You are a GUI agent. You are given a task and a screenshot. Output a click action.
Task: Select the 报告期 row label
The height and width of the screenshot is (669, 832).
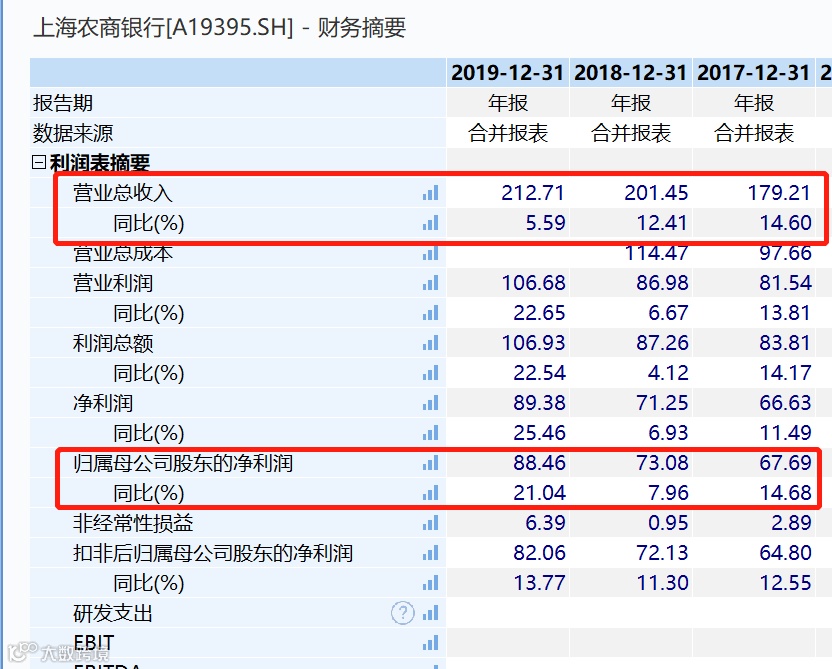click(x=63, y=103)
